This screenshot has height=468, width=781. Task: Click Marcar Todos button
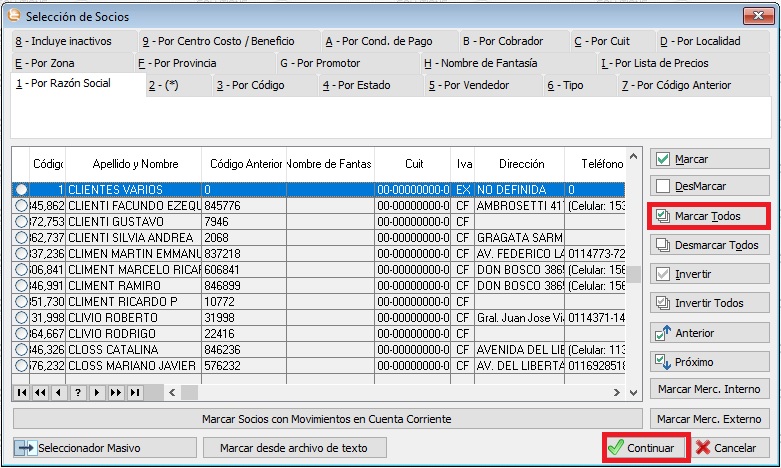(708, 216)
